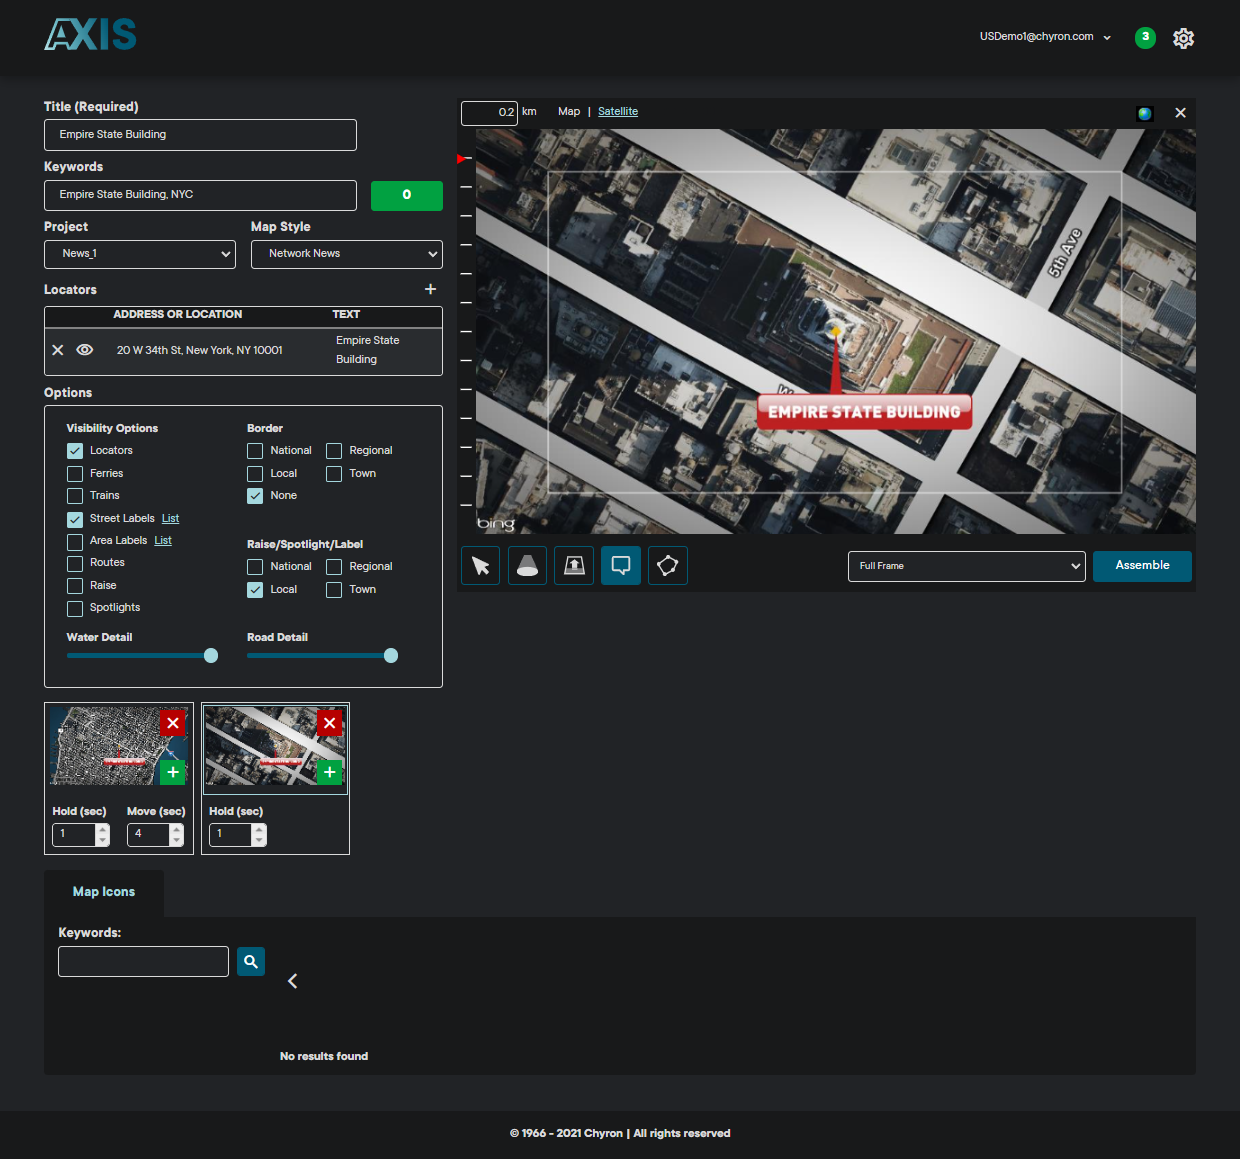Uncheck Street Labels visibility option
1240x1159 pixels.
(x=75, y=519)
